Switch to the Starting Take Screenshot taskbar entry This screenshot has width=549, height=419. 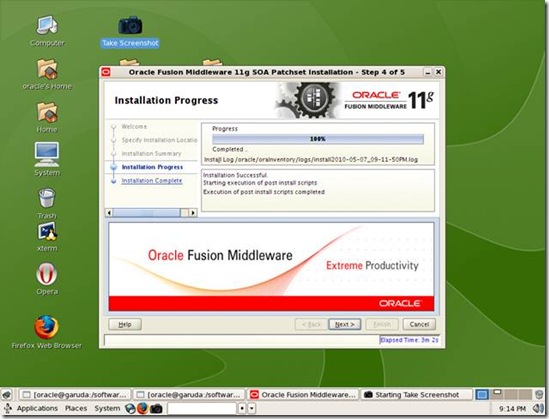tap(416, 395)
